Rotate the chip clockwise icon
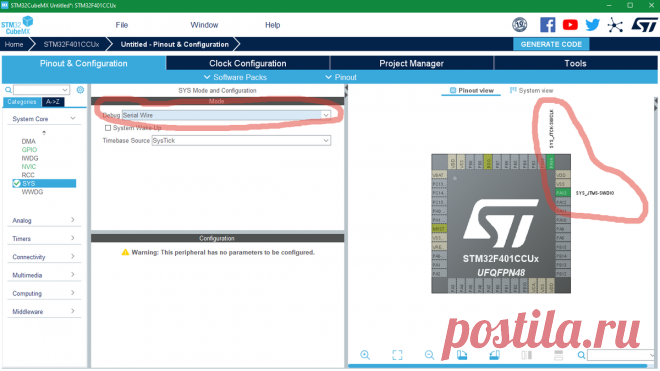The image size is (660, 371). (462, 355)
